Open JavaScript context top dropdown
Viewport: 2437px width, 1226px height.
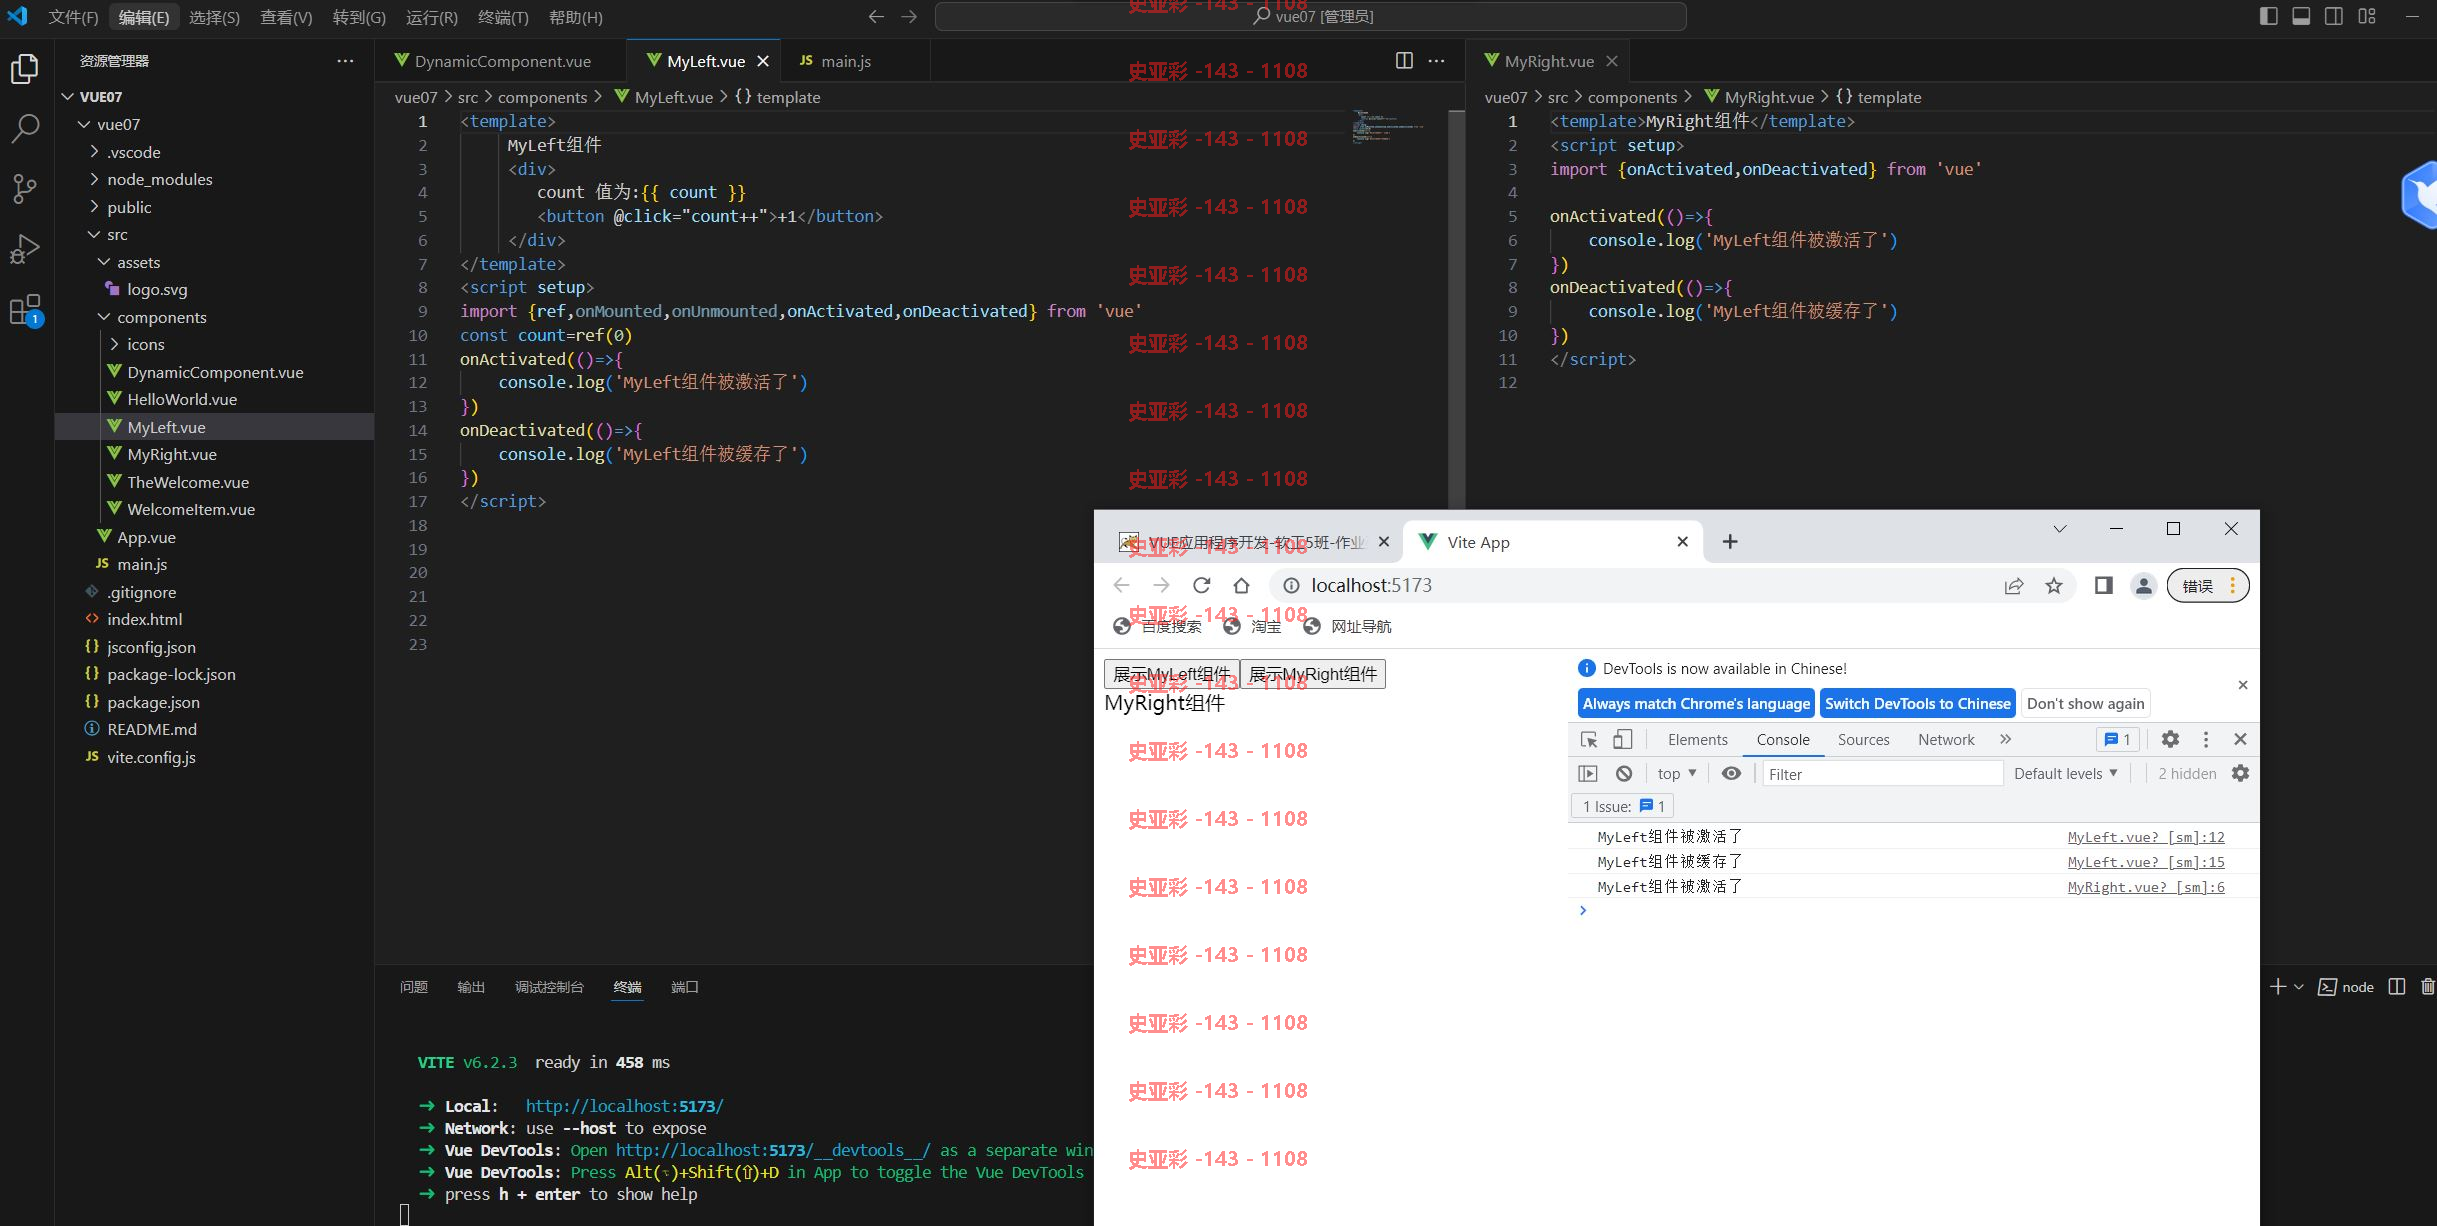[1677, 773]
